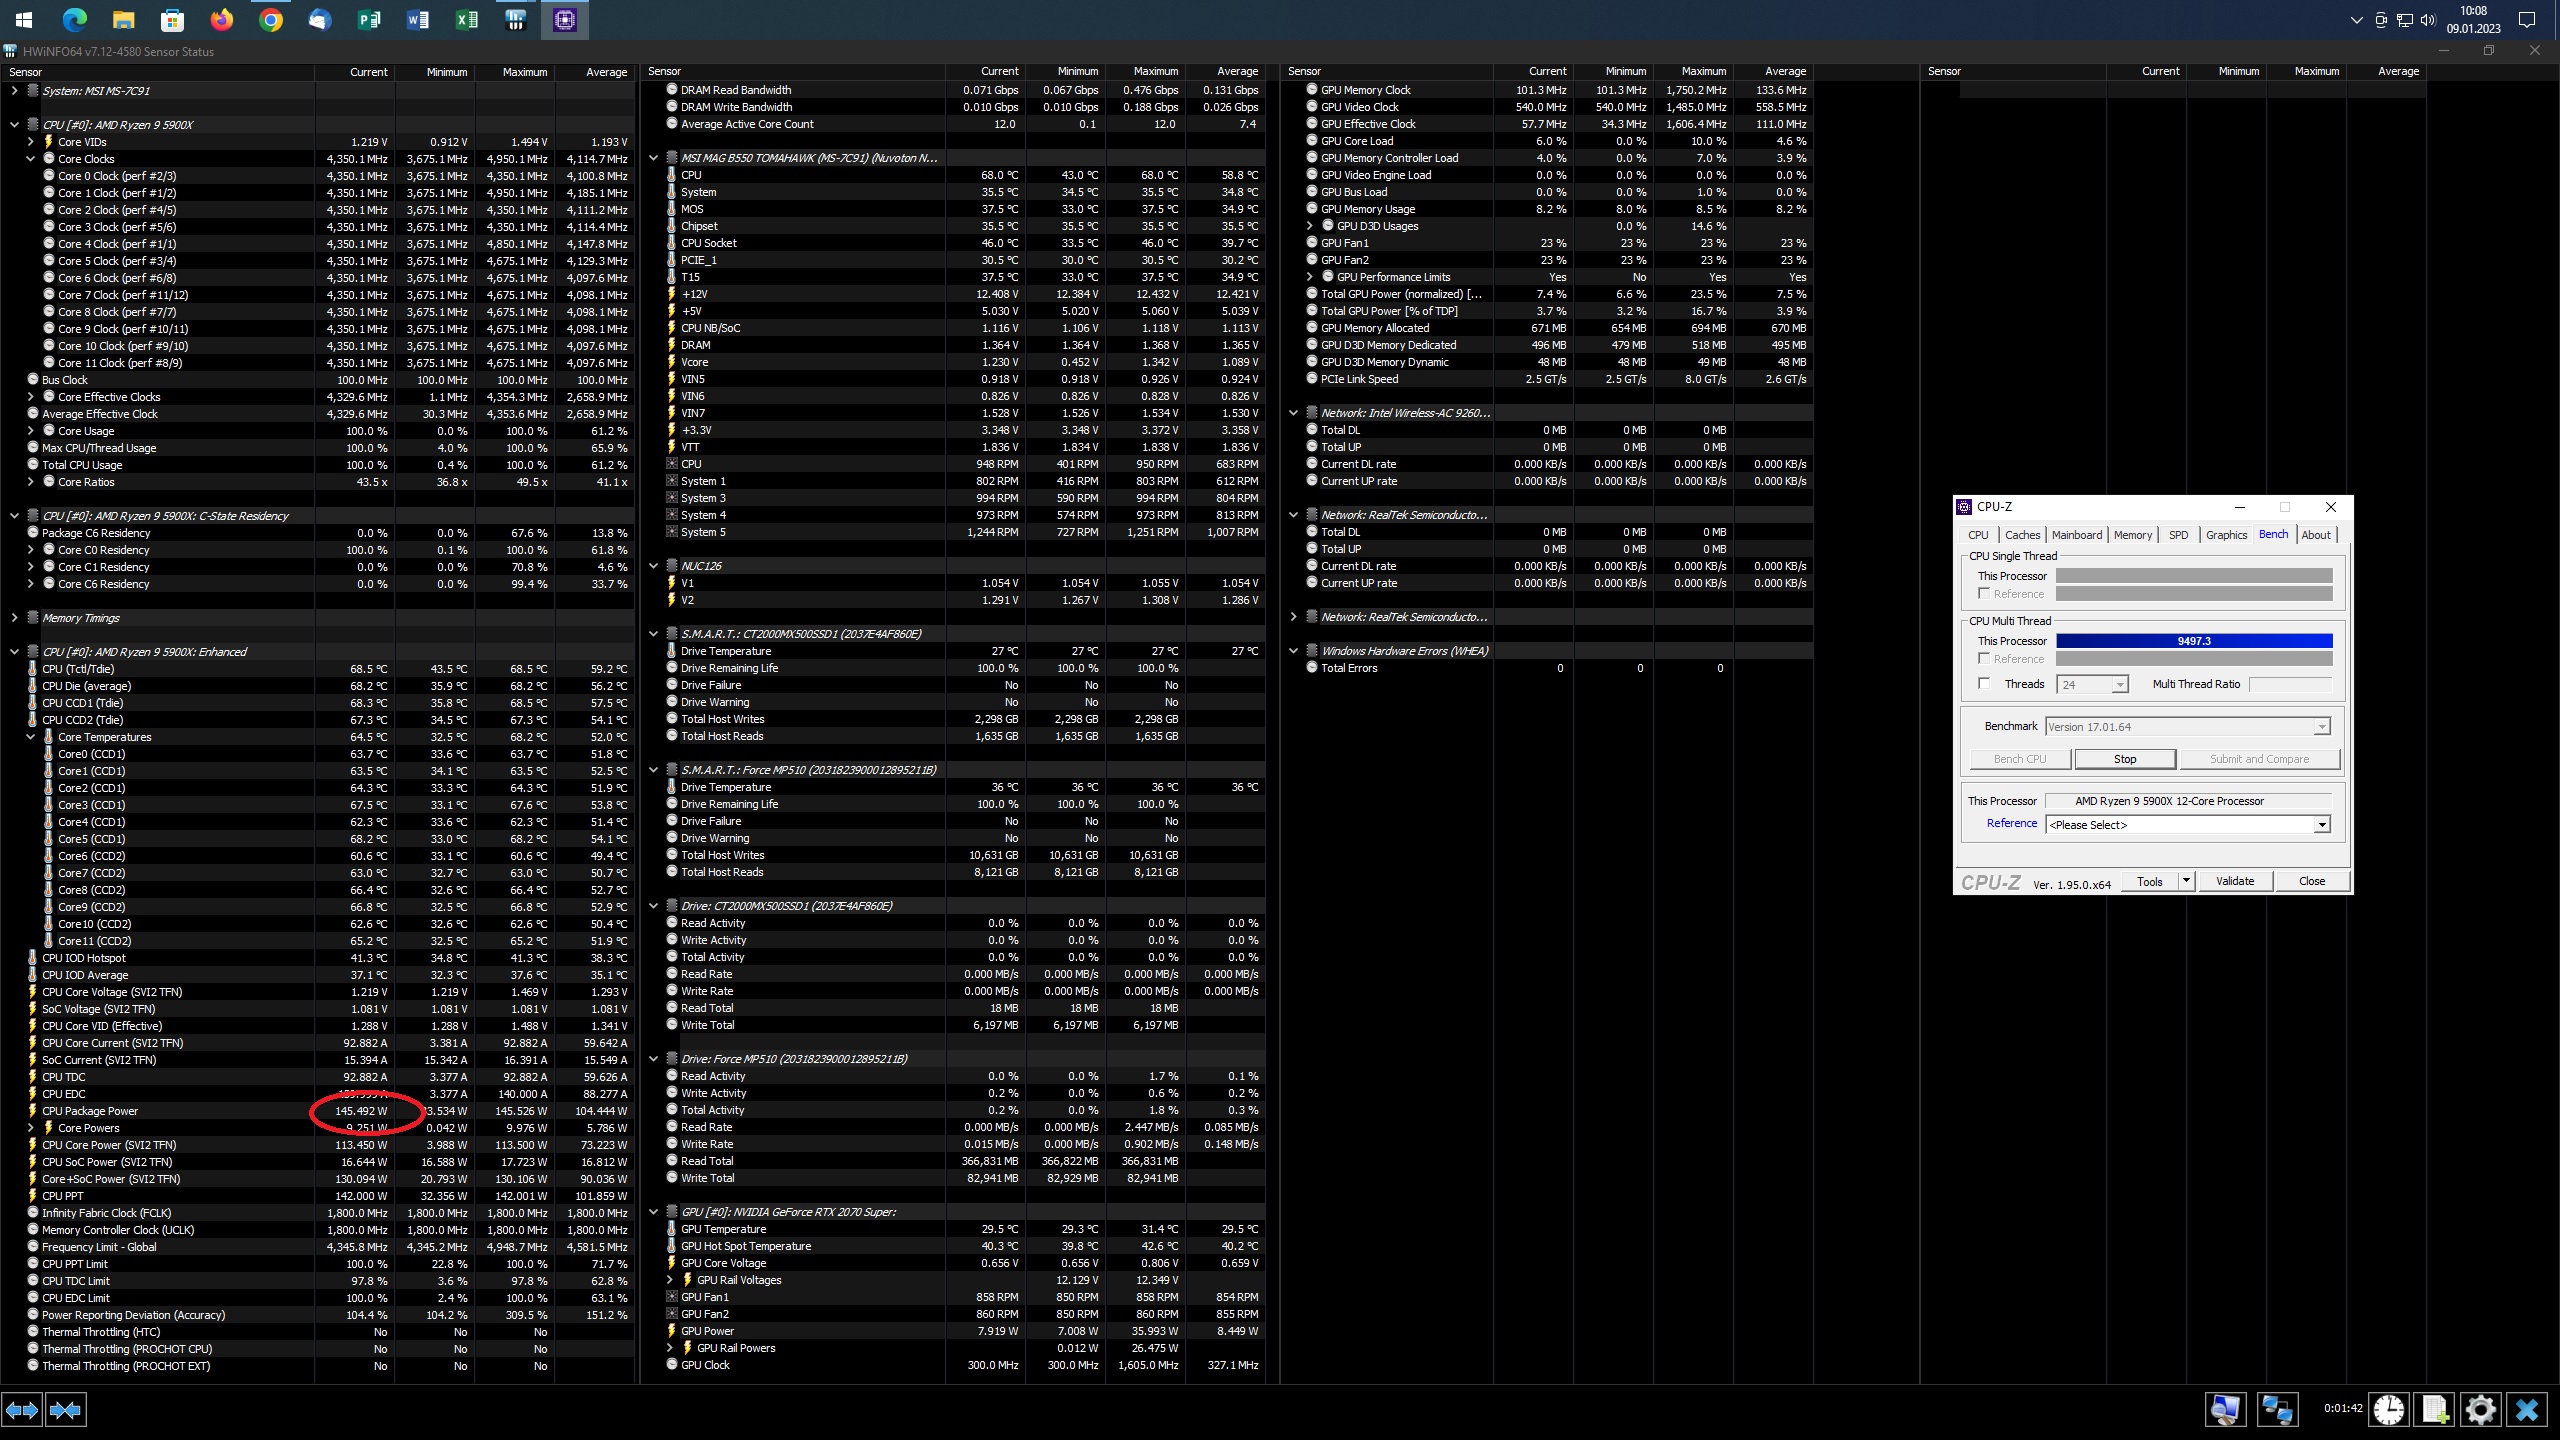
Task: Reset the sensor clock timer icon
Action: point(2388,1410)
